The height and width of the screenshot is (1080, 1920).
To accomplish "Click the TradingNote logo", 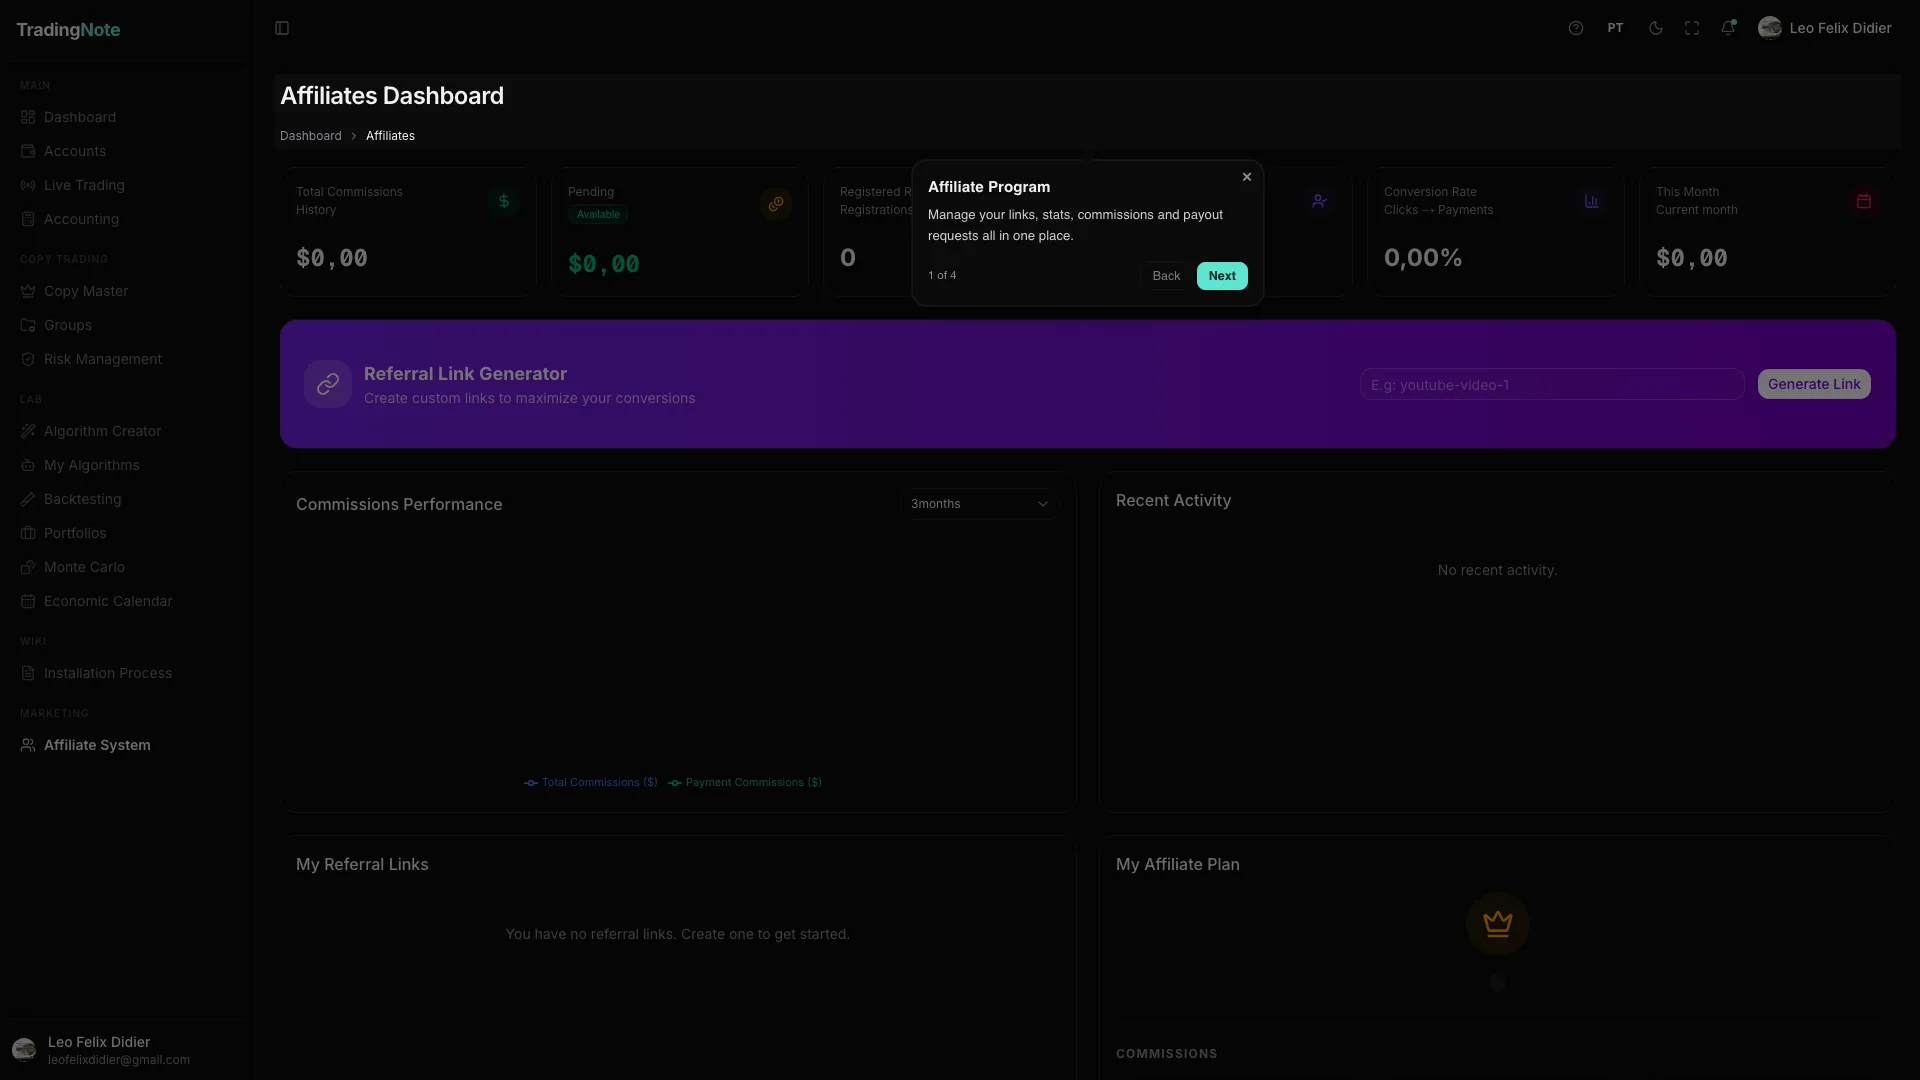I will pyautogui.click(x=68, y=30).
